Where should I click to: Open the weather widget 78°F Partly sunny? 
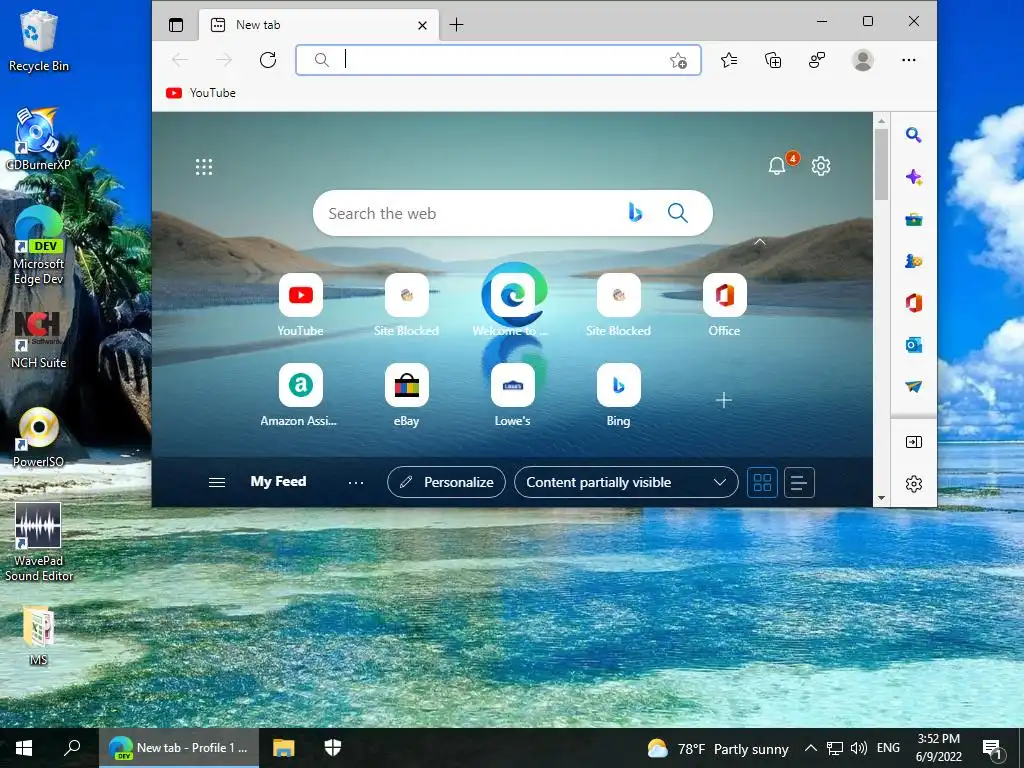point(718,748)
